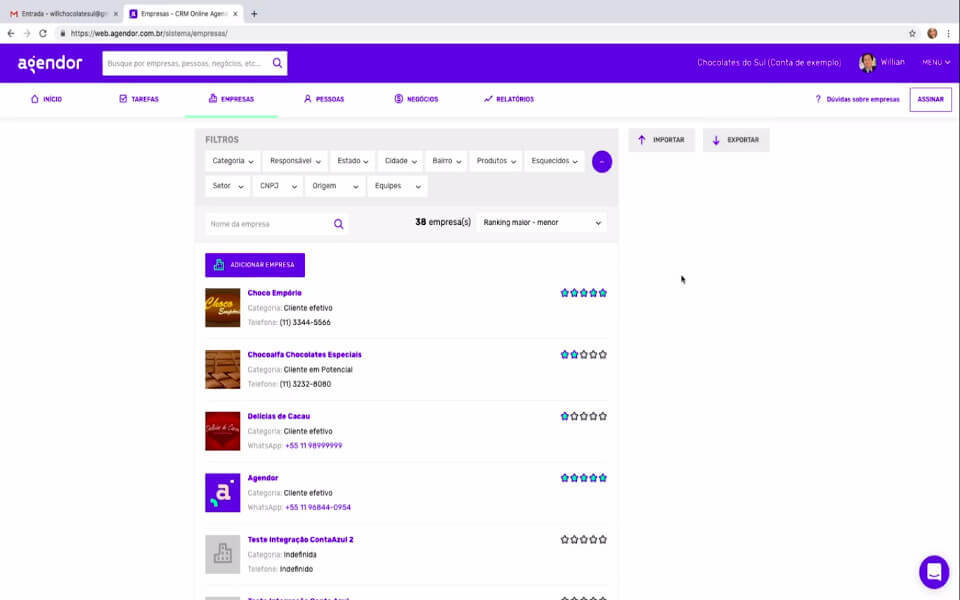Expand the Cidade filter
This screenshot has height=600, width=960.
[400, 161]
